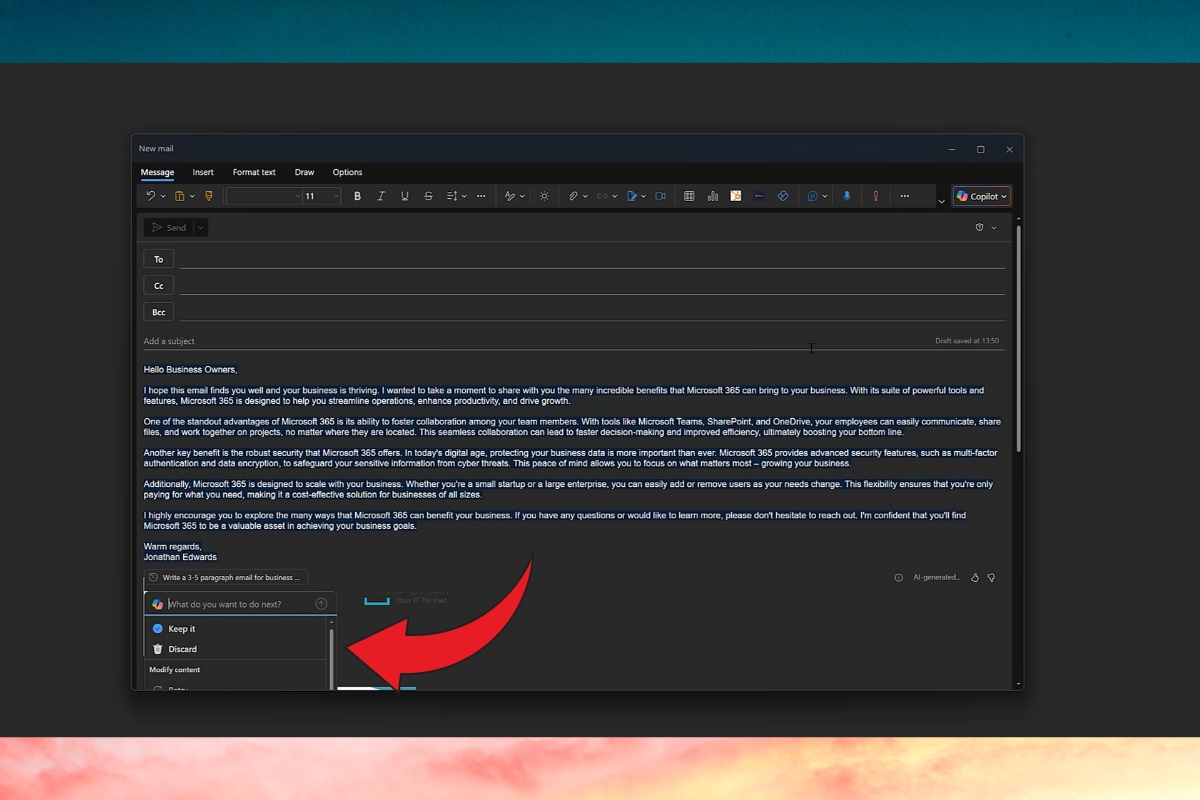Viewport: 1200px width, 800px height.
Task: Click the thumbs down feedback icon
Action: 991,578
